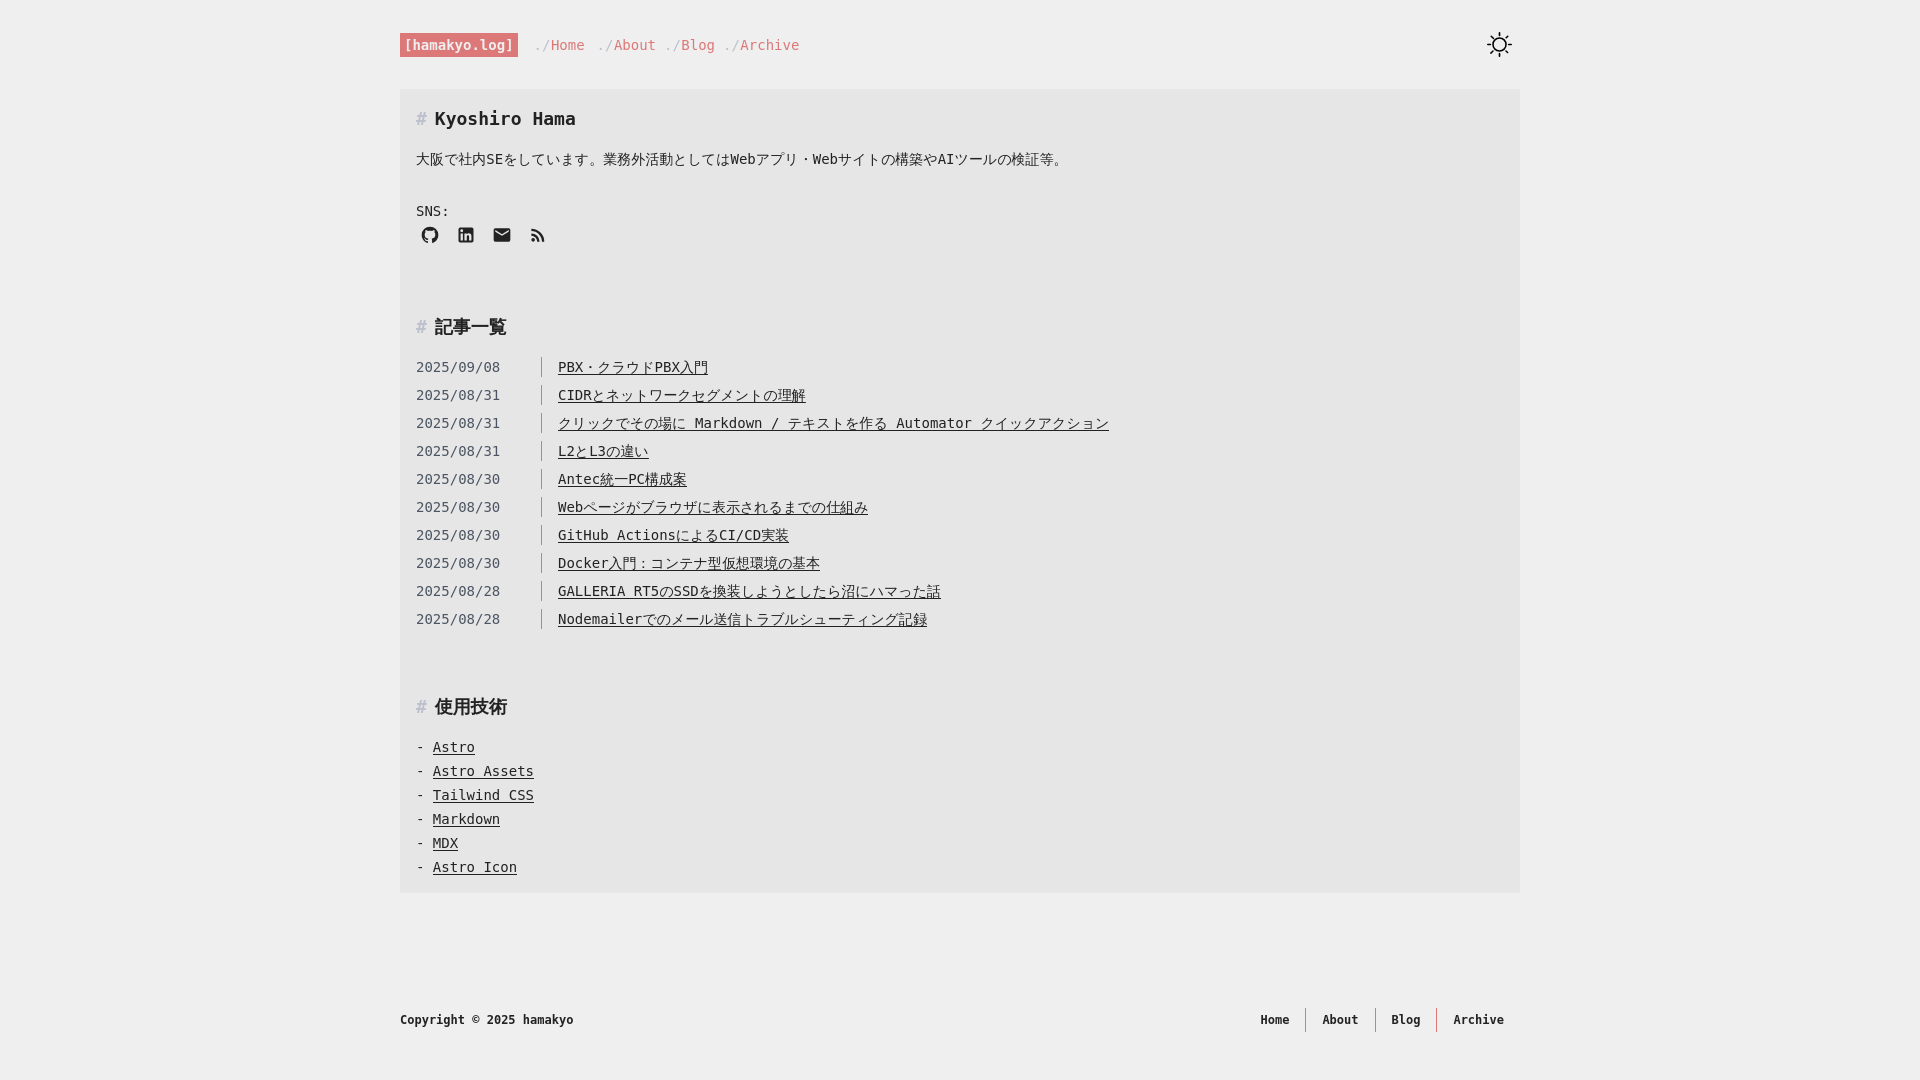Screen dimensions: 1920x1080
Task: Open the Docker入門 article link
Action: tap(689, 563)
